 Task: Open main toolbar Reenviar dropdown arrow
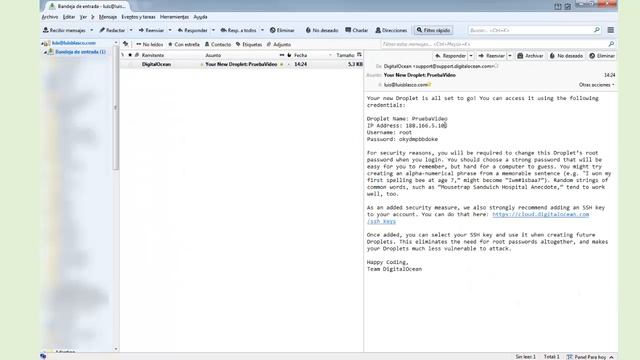[x=170, y=30]
